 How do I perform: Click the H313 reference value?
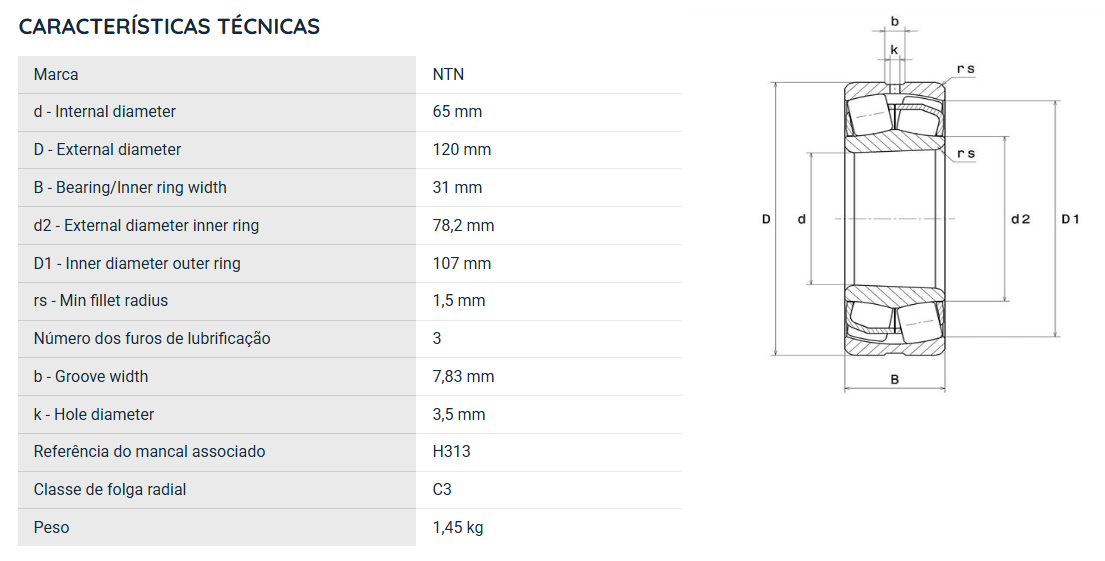[452, 452]
